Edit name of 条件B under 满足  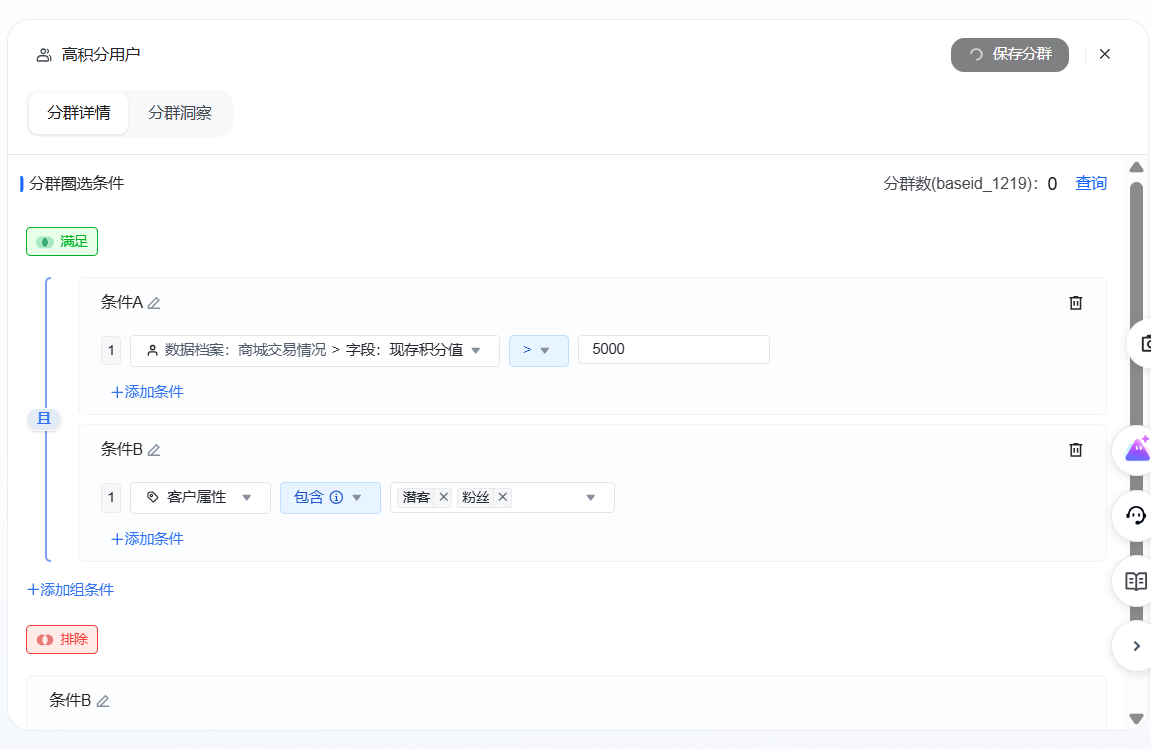153,449
